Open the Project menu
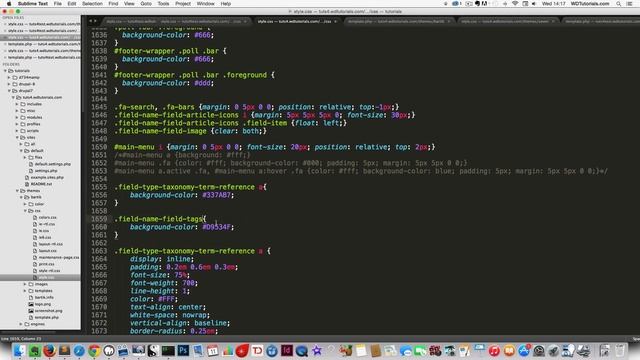The height and width of the screenshot is (360, 640). tap(183, 4)
